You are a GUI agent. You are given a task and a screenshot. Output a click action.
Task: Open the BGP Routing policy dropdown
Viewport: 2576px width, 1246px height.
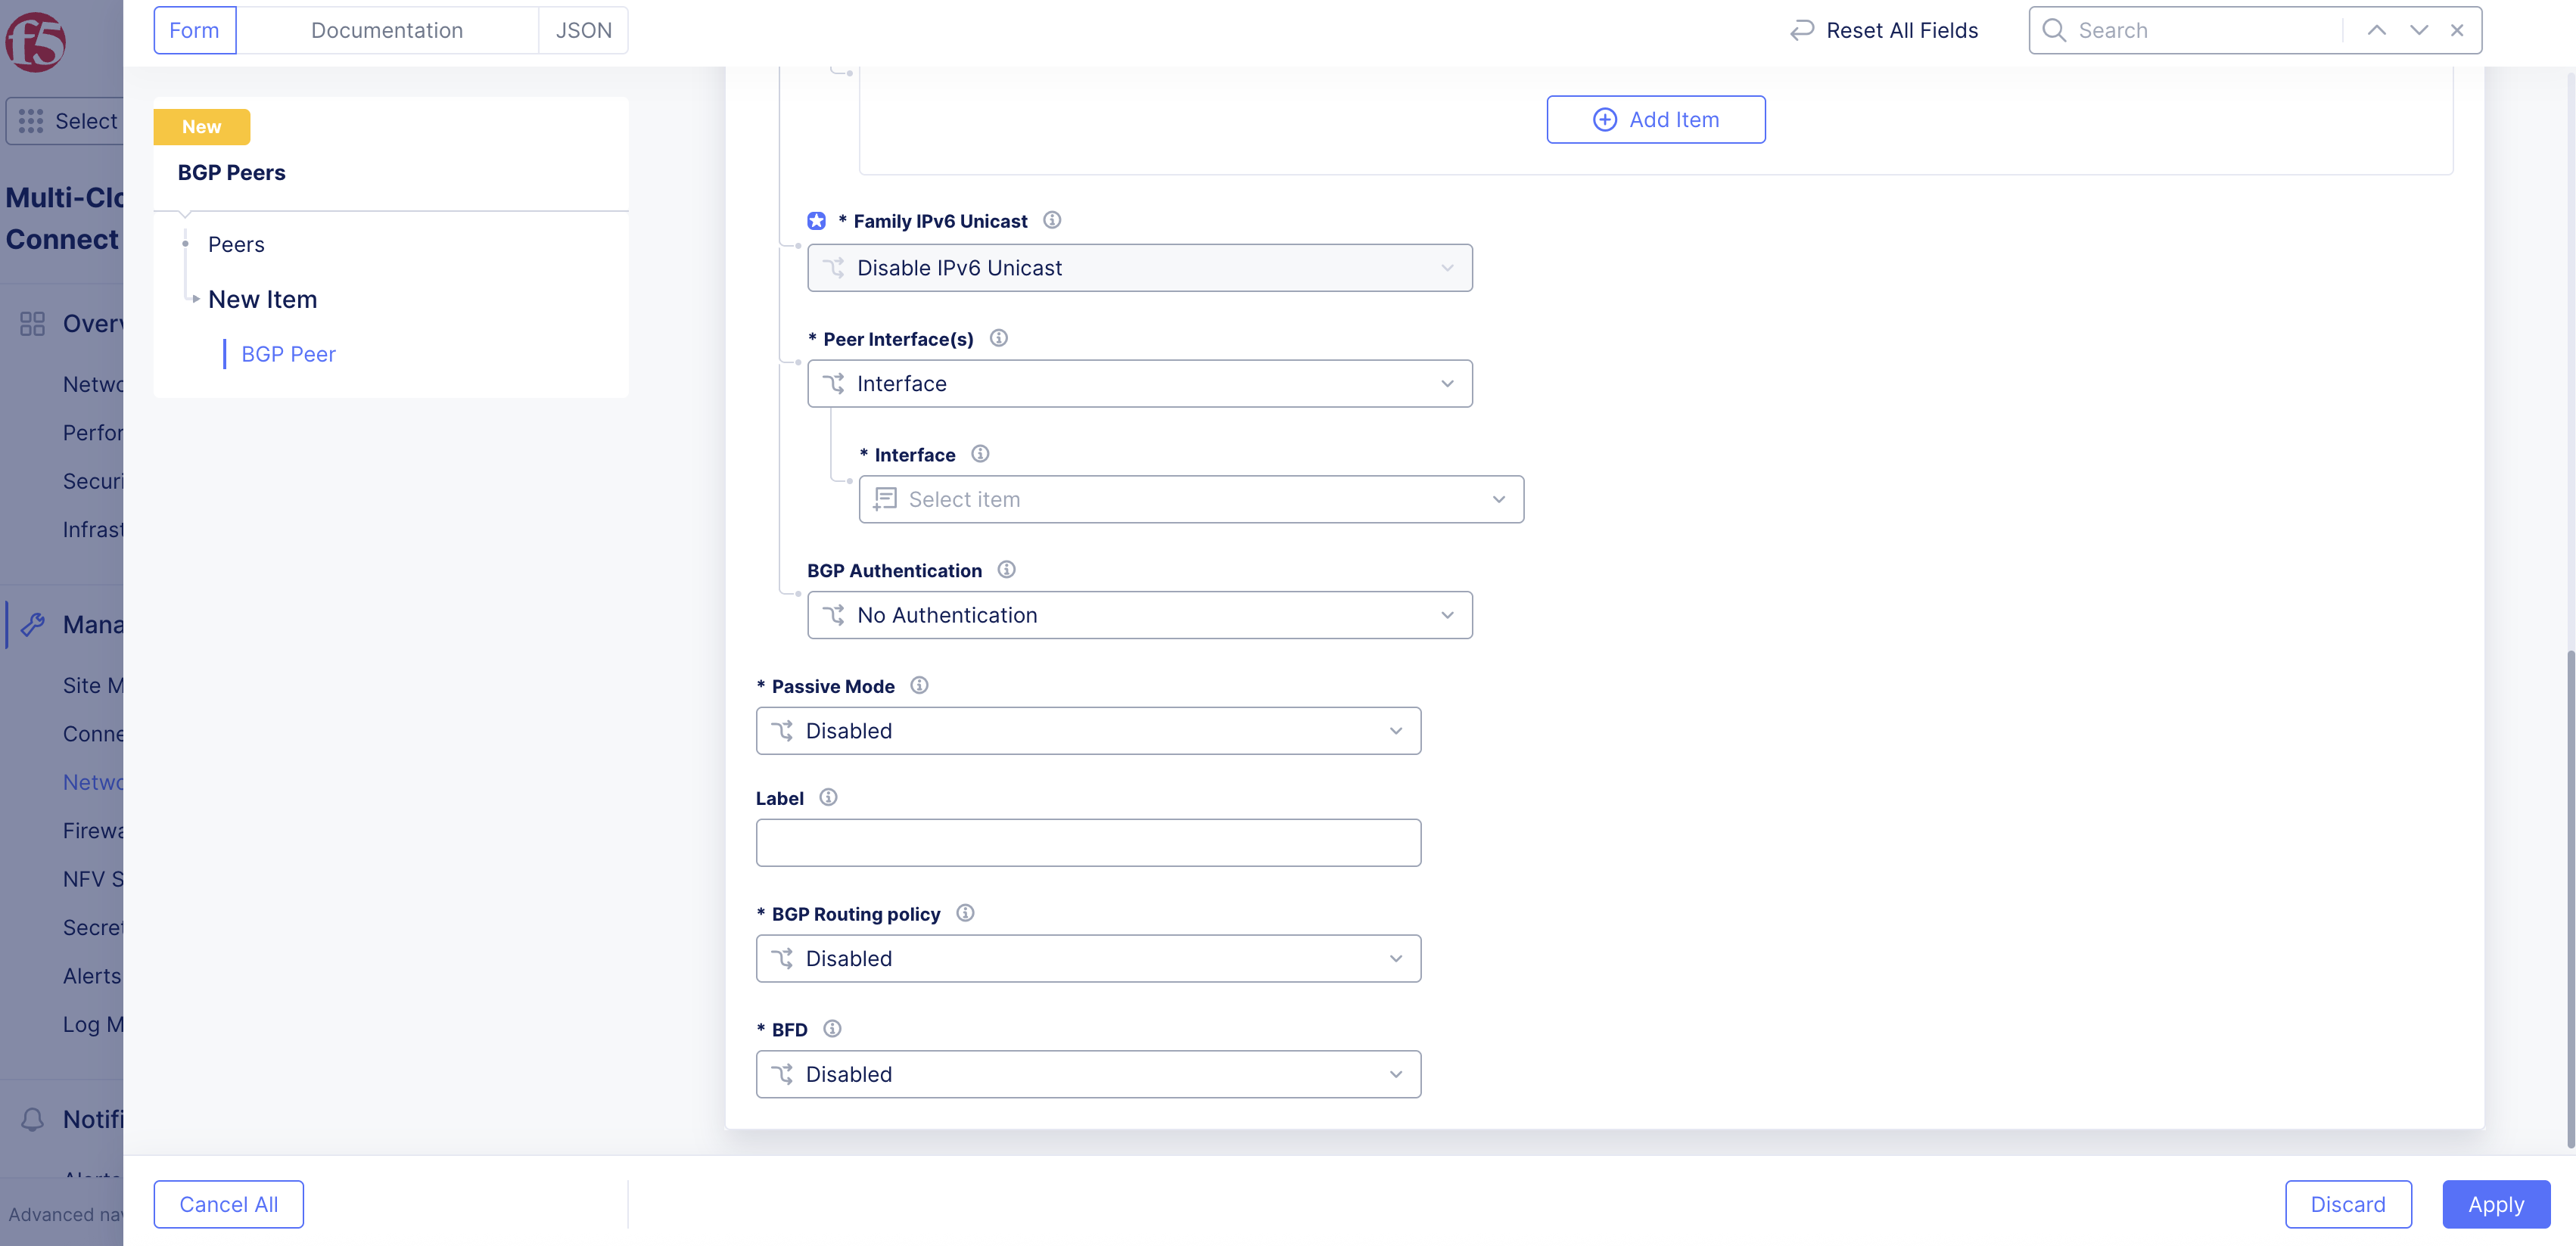[1088, 958]
